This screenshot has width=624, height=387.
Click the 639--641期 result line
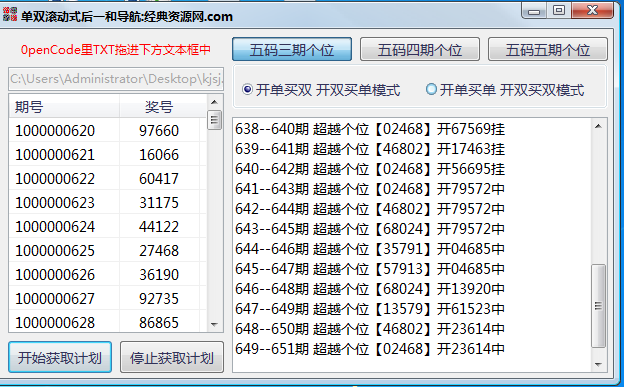coord(370,149)
